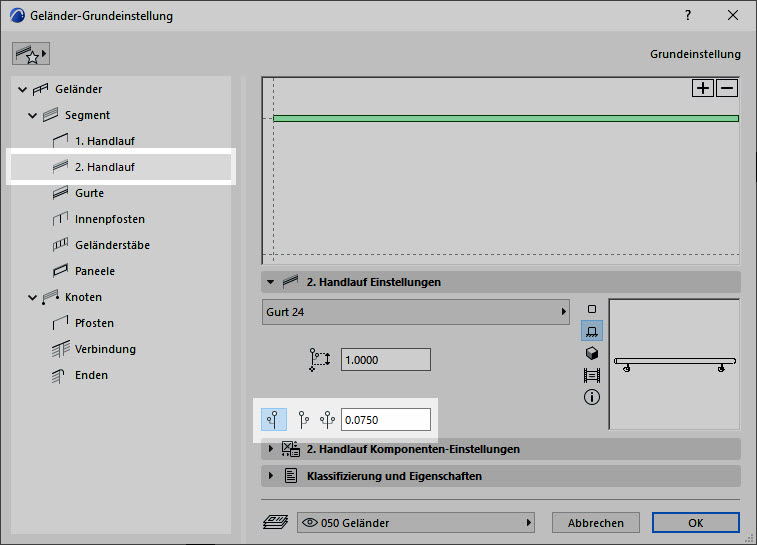Open the 050 Geländer layer dropdown
The height and width of the screenshot is (545, 757).
pyautogui.click(x=416, y=523)
